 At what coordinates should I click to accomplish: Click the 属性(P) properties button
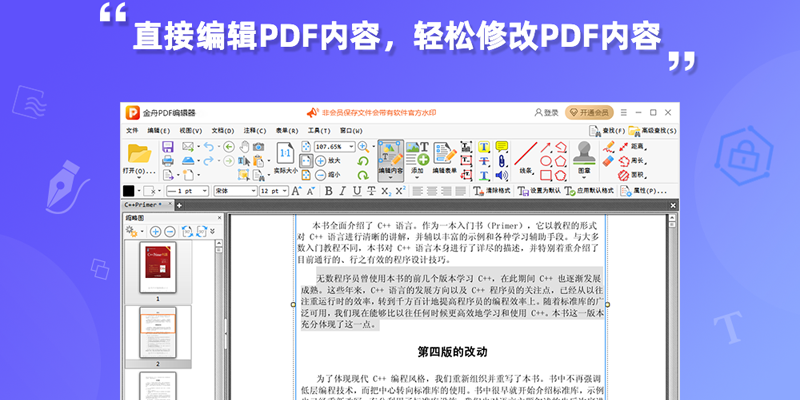point(644,191)
